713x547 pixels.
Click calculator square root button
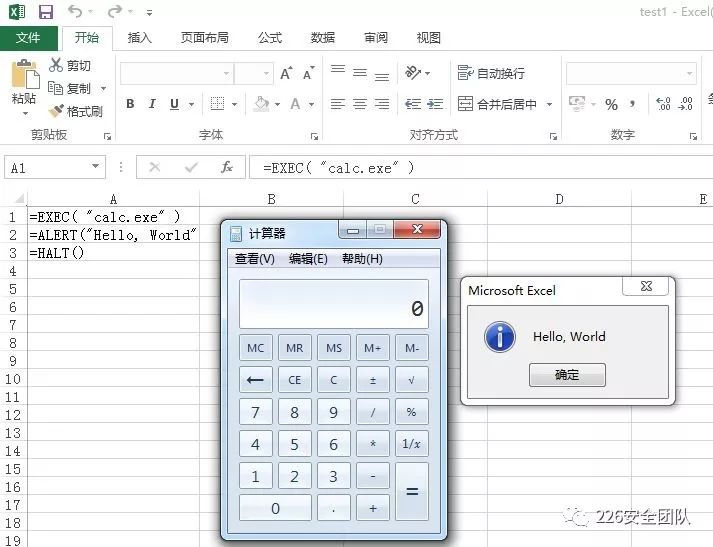(412, 380)
